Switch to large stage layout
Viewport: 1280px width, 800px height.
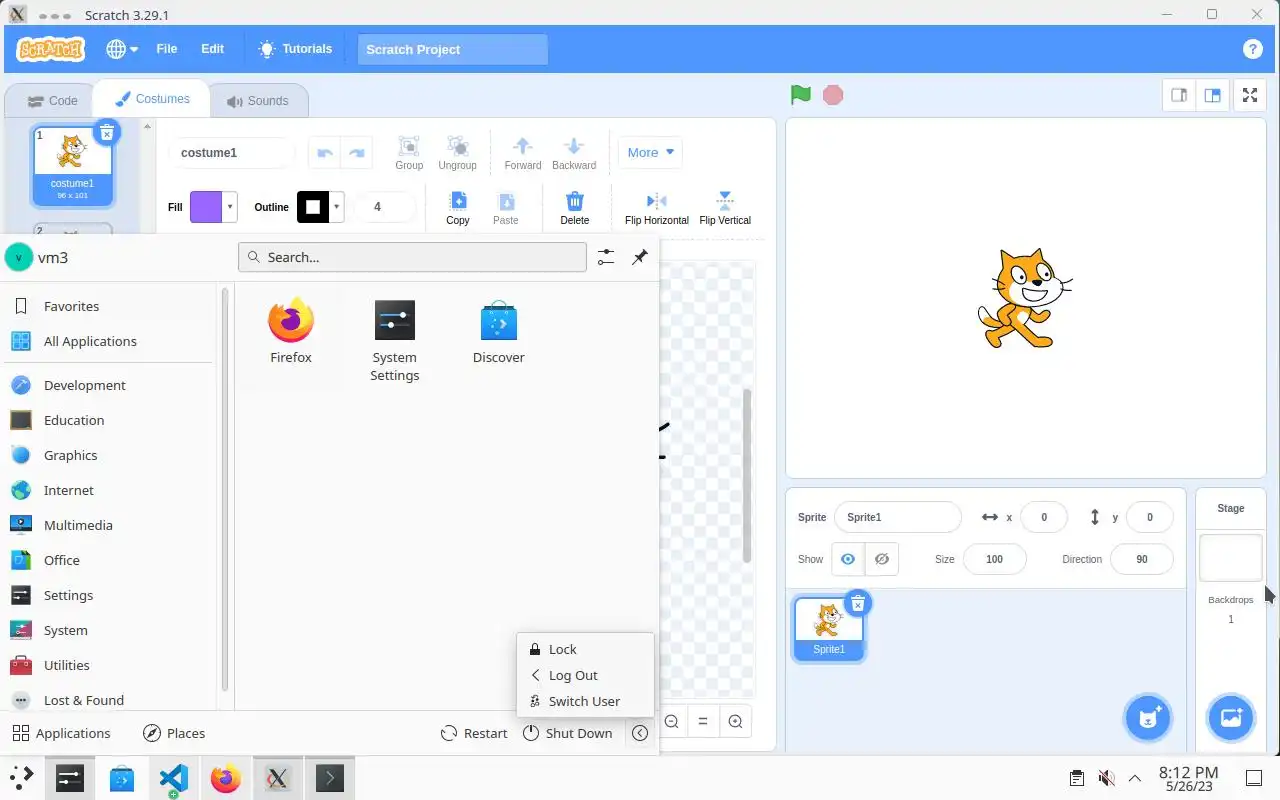coord(1212,95)
